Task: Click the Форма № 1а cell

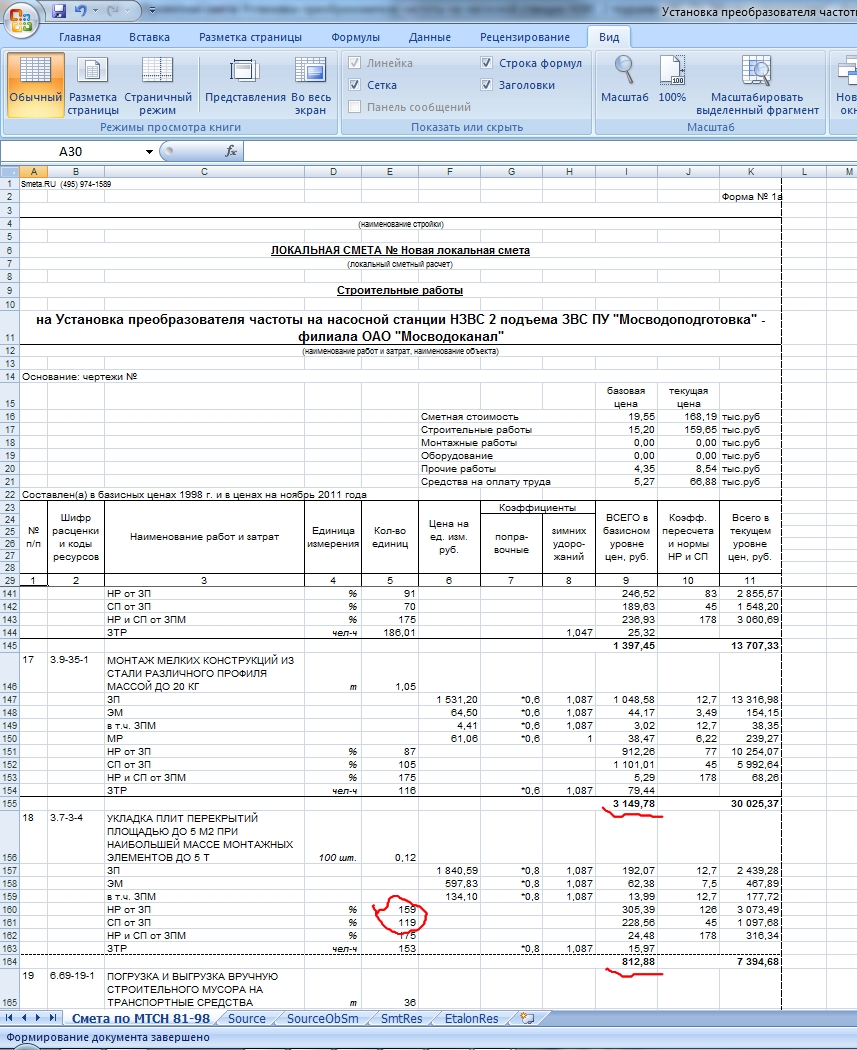Action: (751, 197)
